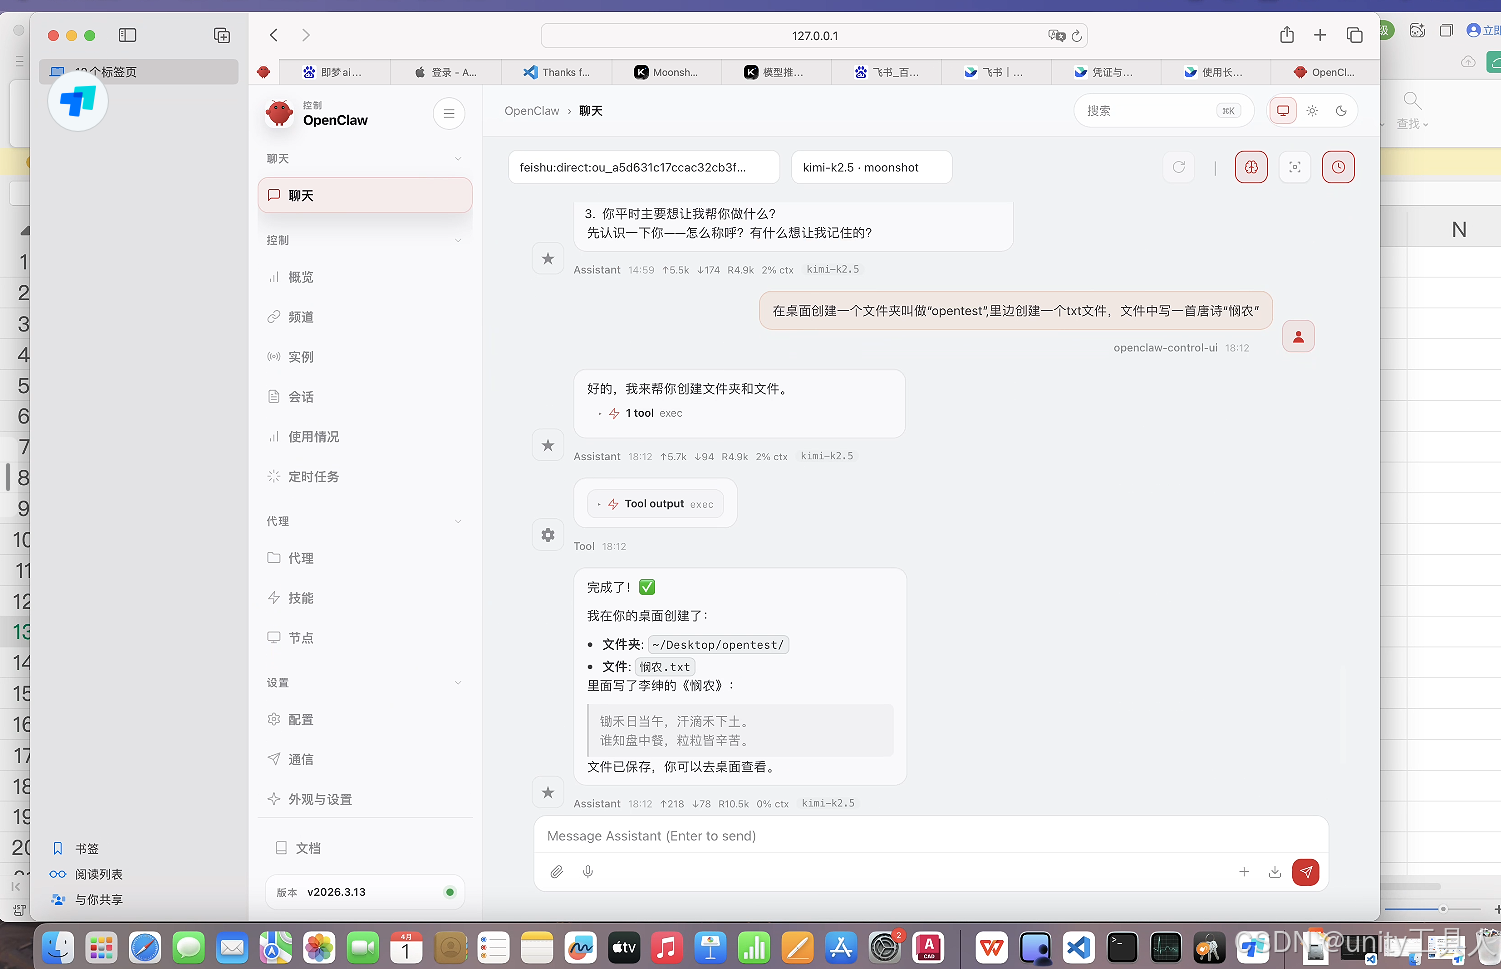Screen dimensions: 1501x969
Task: Open the kimi-k2.5 moonshot model dropdown
Action: pos(871,167)
